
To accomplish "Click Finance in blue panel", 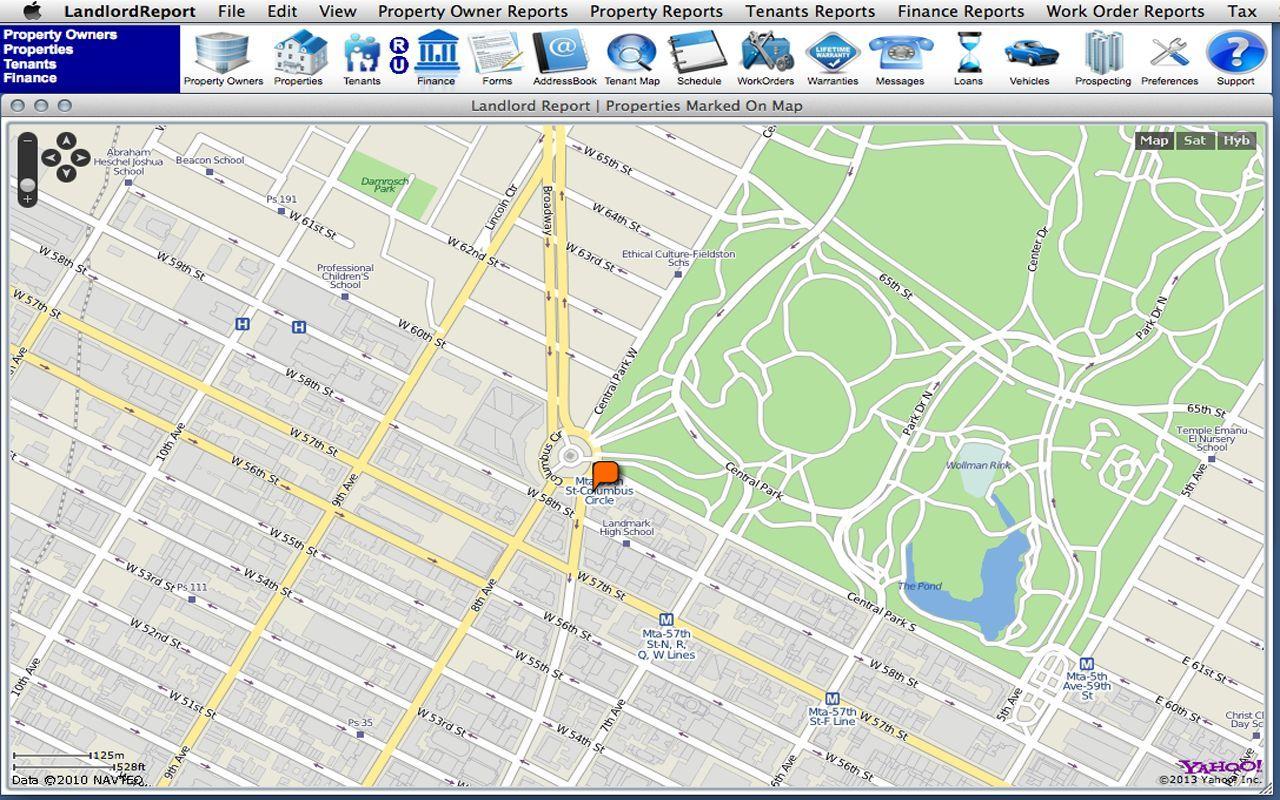I will [30, 77].
